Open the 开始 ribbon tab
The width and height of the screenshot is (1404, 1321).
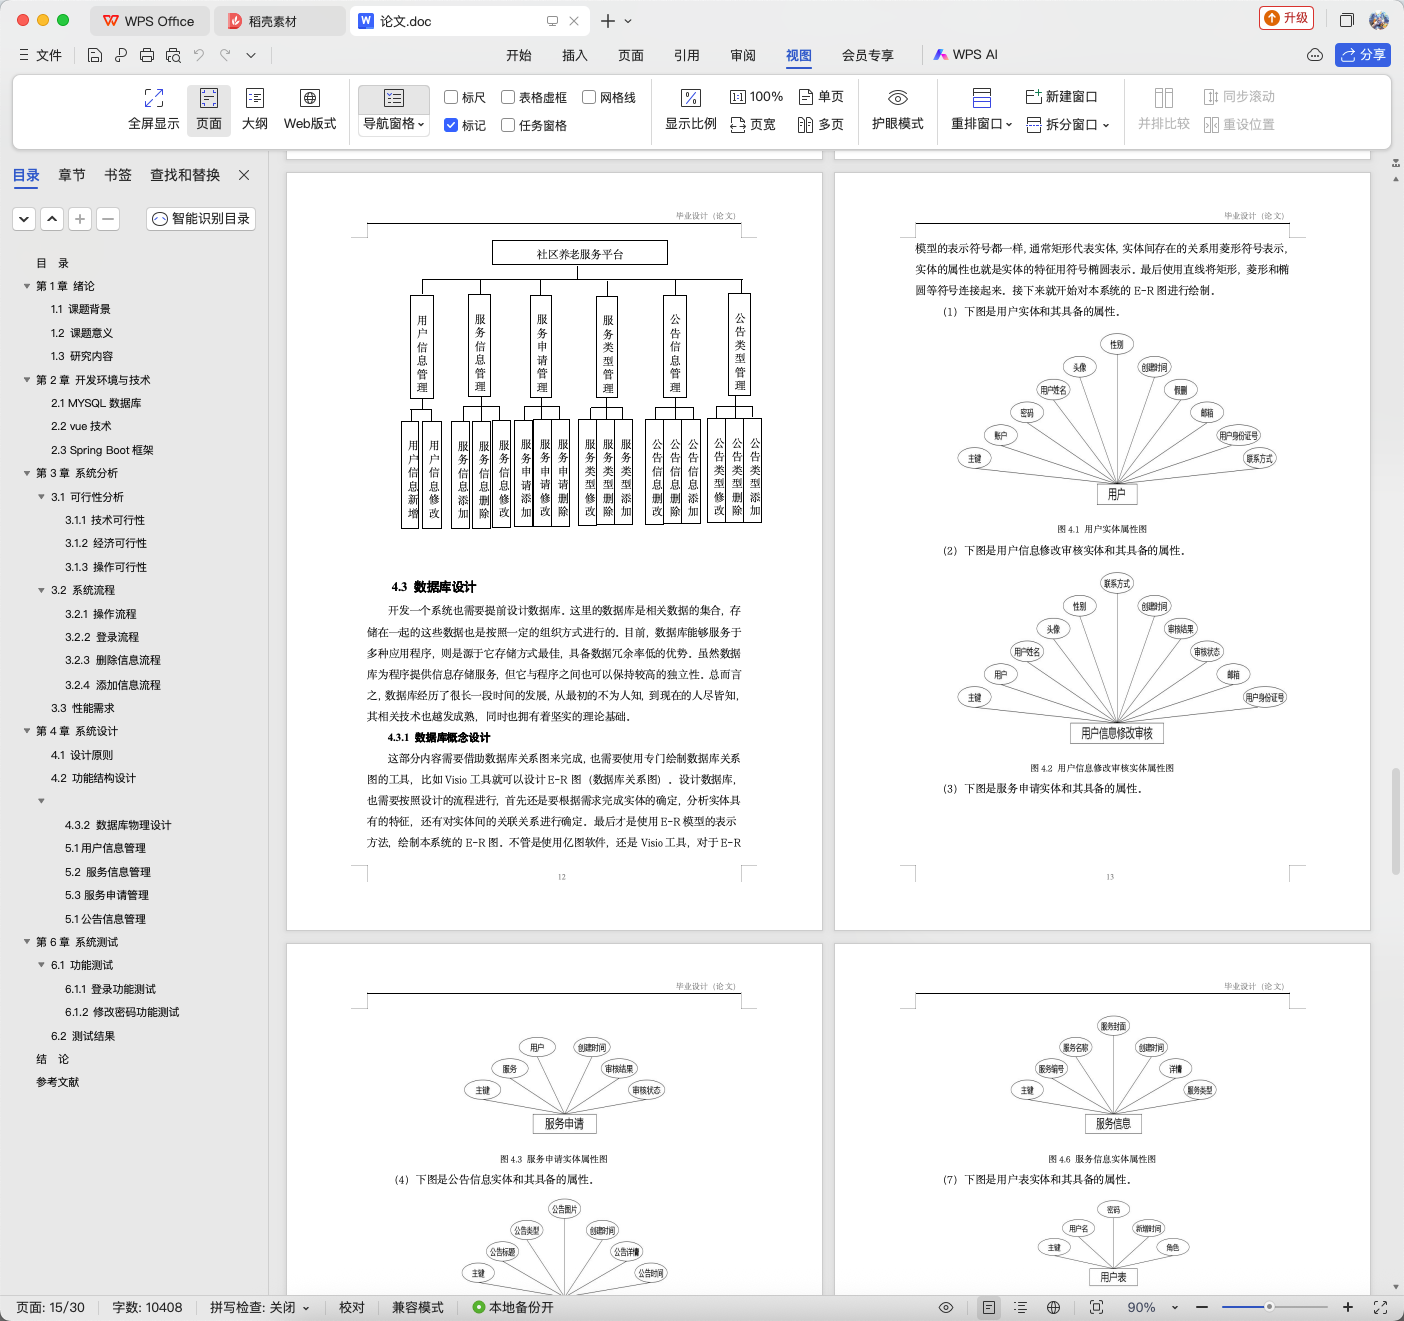[519, 55]
